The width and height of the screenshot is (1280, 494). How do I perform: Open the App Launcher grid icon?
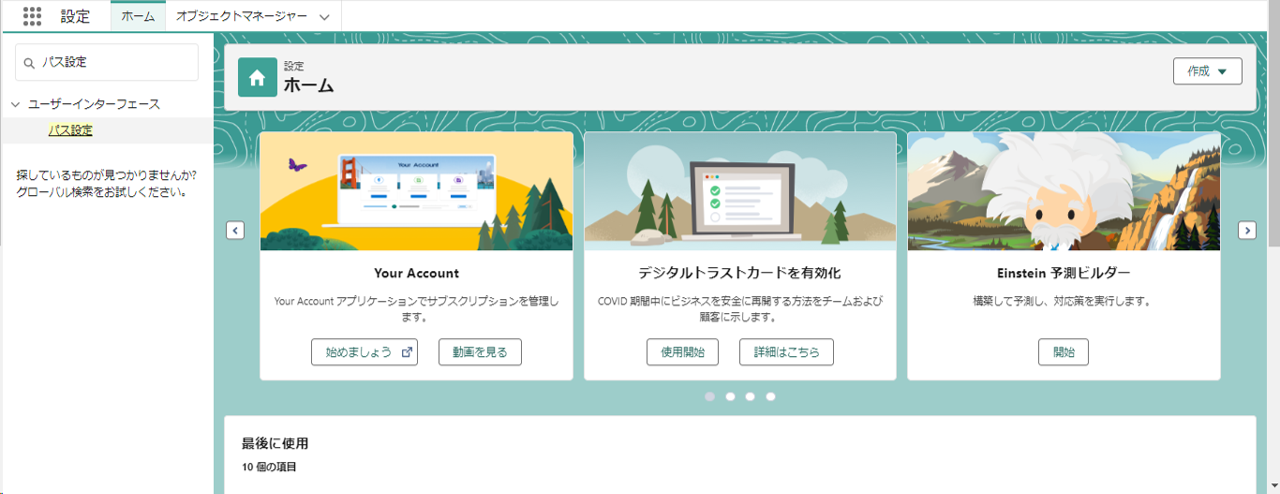[32, 16]
